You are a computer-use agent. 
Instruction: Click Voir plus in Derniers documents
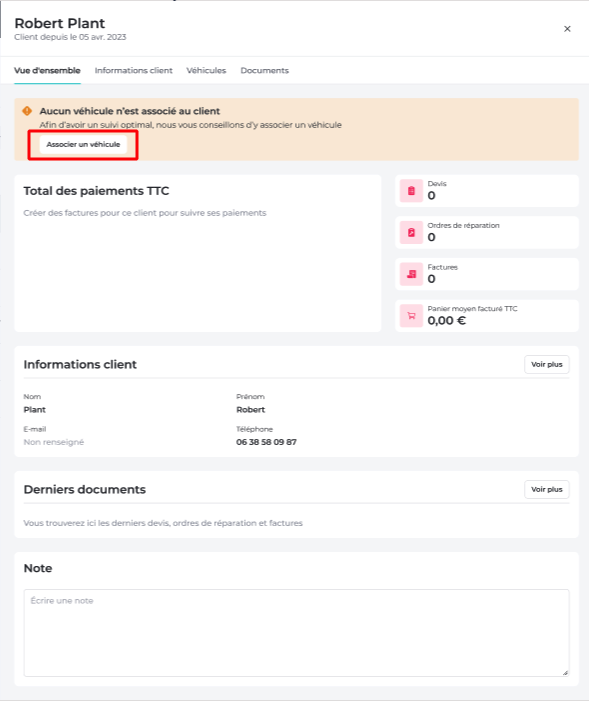pyautogui.click(x=547, y=490)
